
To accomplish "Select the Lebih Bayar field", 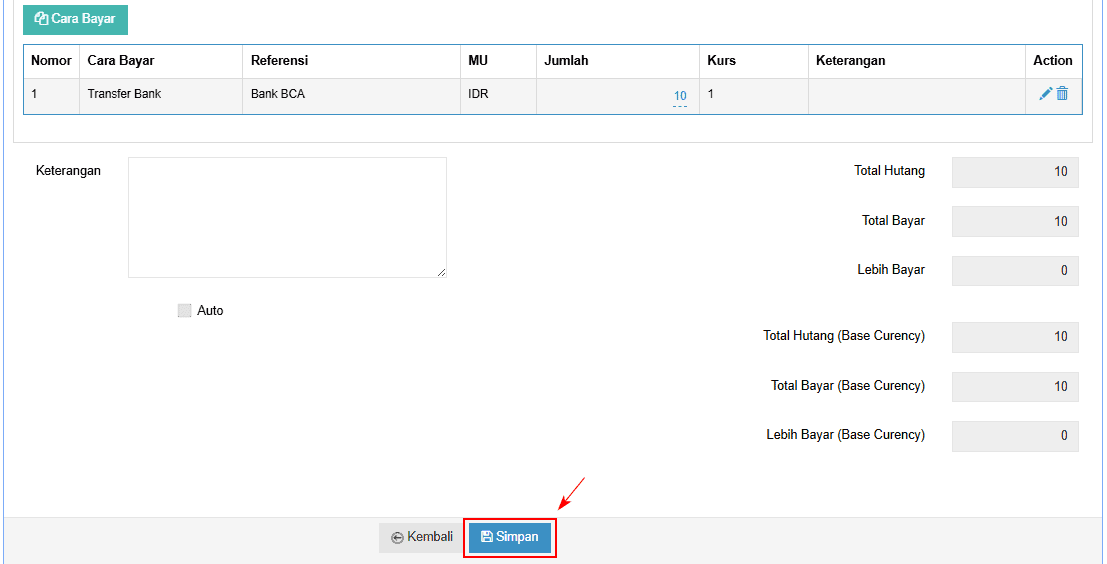I will pyautogui.click(x=1015, y=271).
